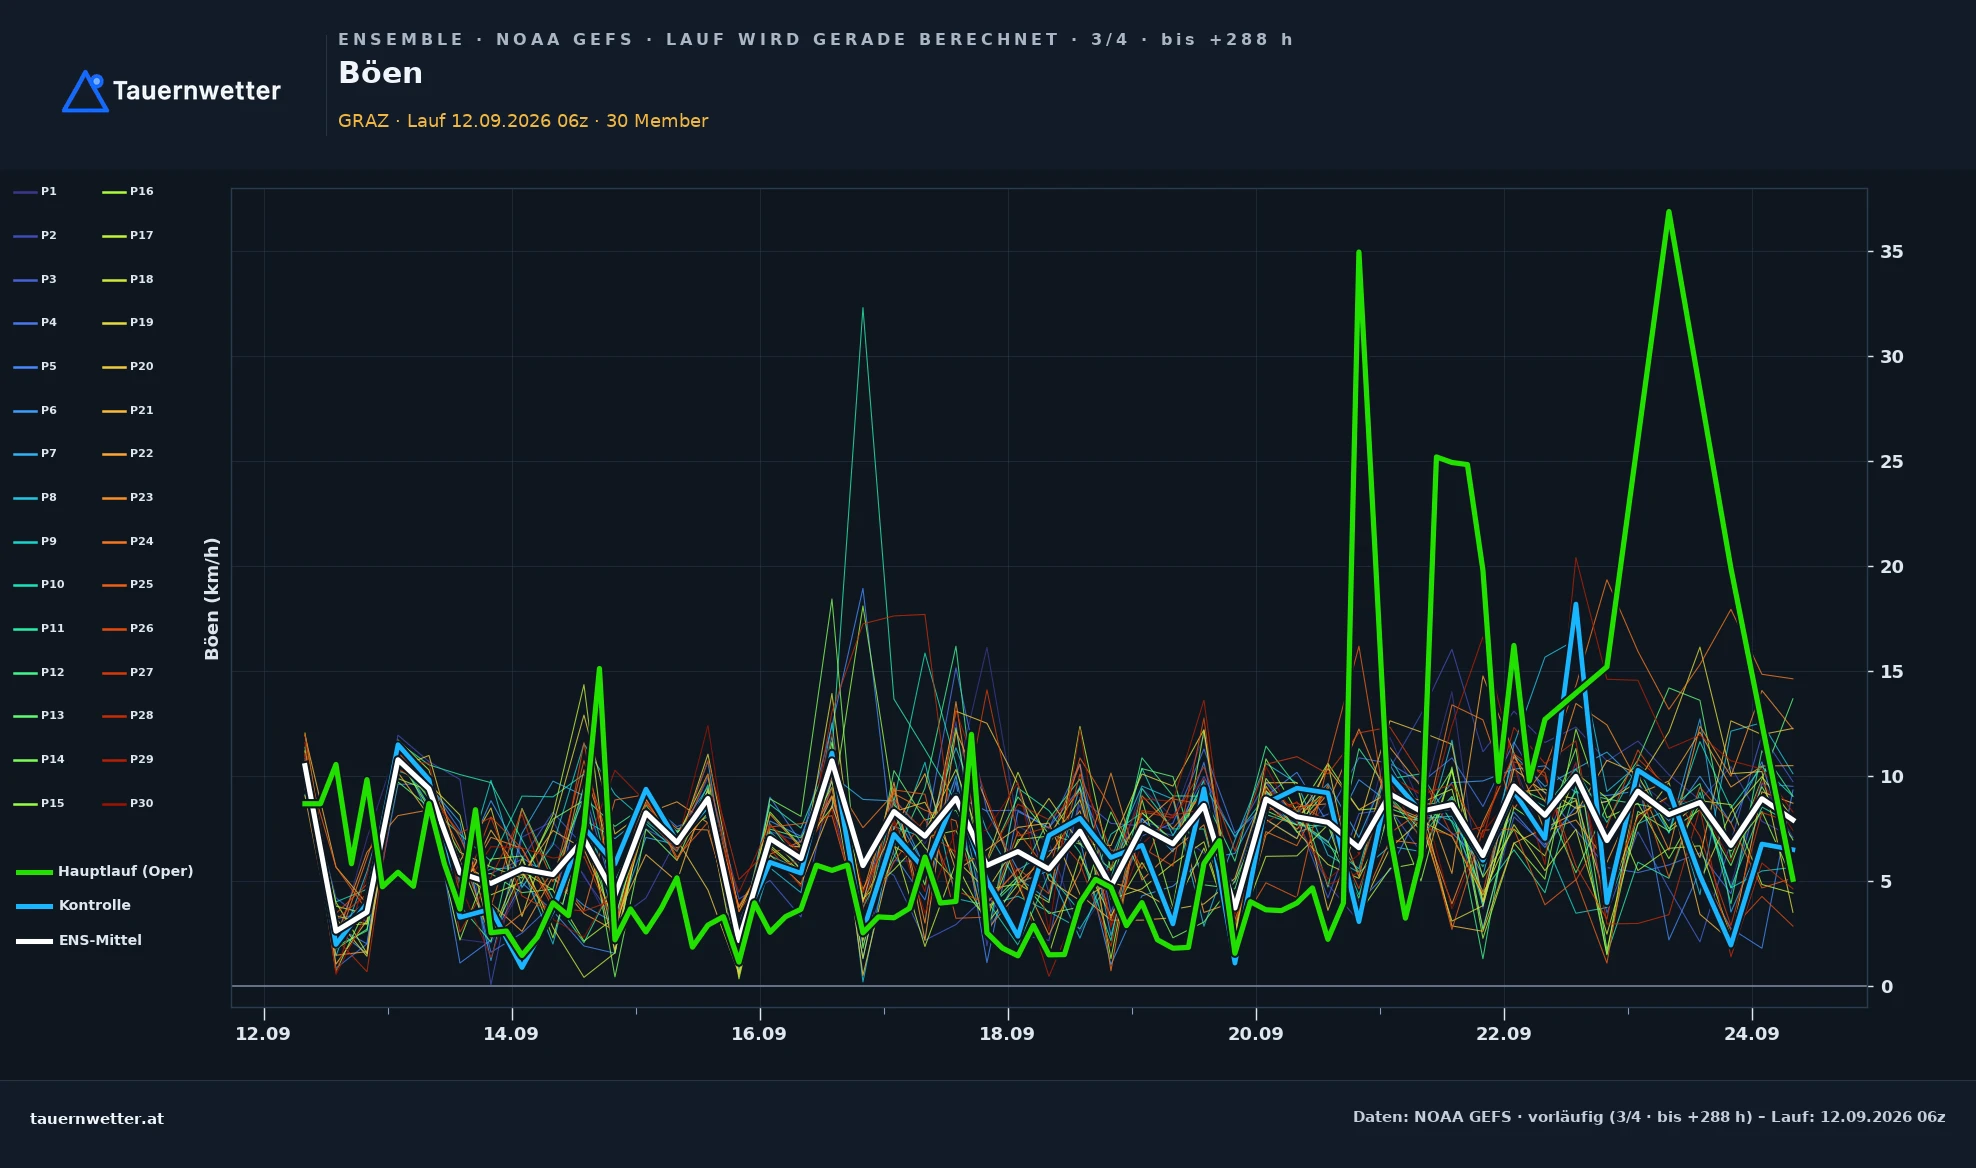Toggle the ENS-Mittel legend entry
Viewport: 1976px width, 1168px height.
coord(79,940)
